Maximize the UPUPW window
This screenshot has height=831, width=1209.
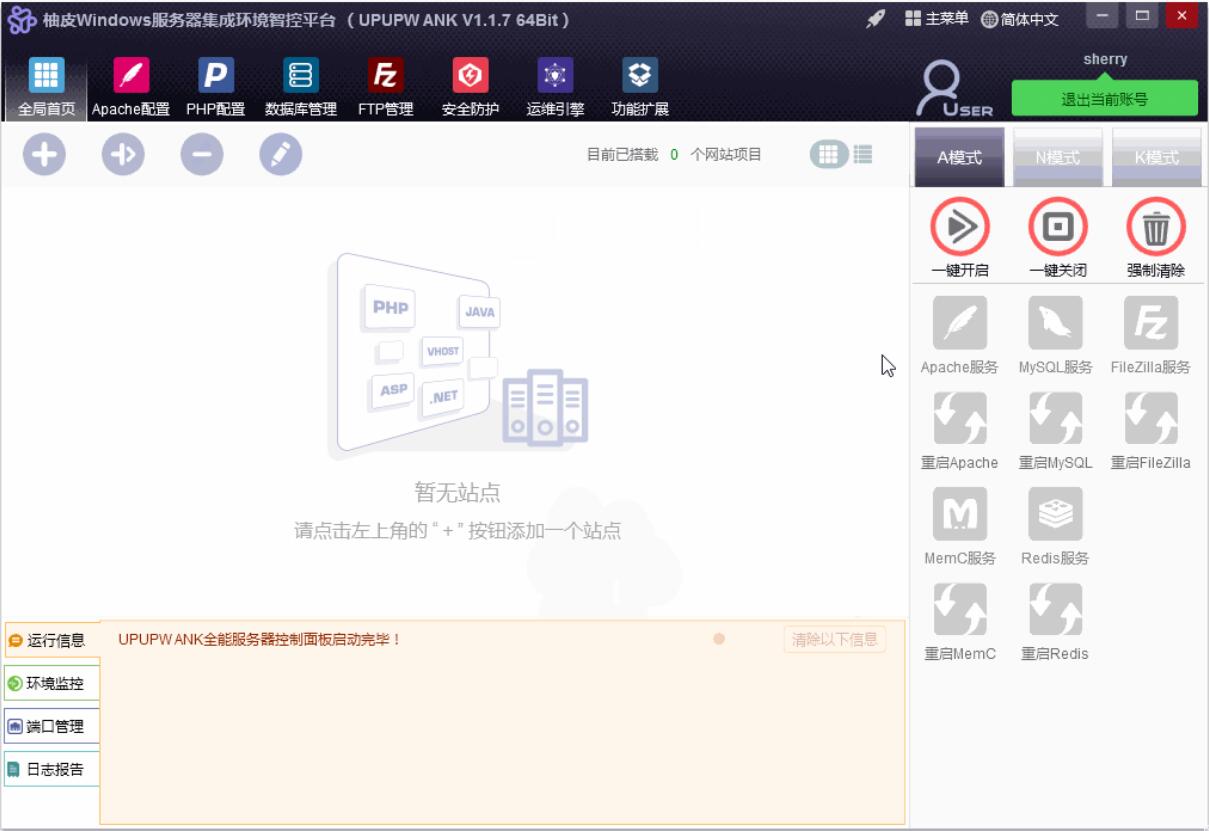(x=1141, y=15)
